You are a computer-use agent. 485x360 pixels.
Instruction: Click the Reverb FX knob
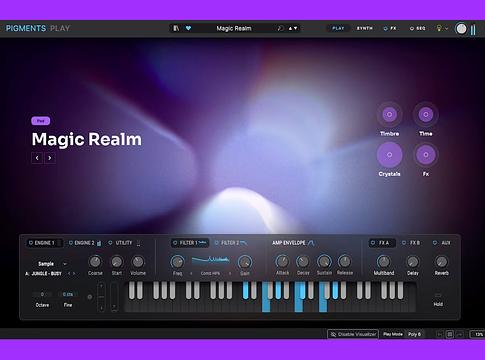point(441,262)
